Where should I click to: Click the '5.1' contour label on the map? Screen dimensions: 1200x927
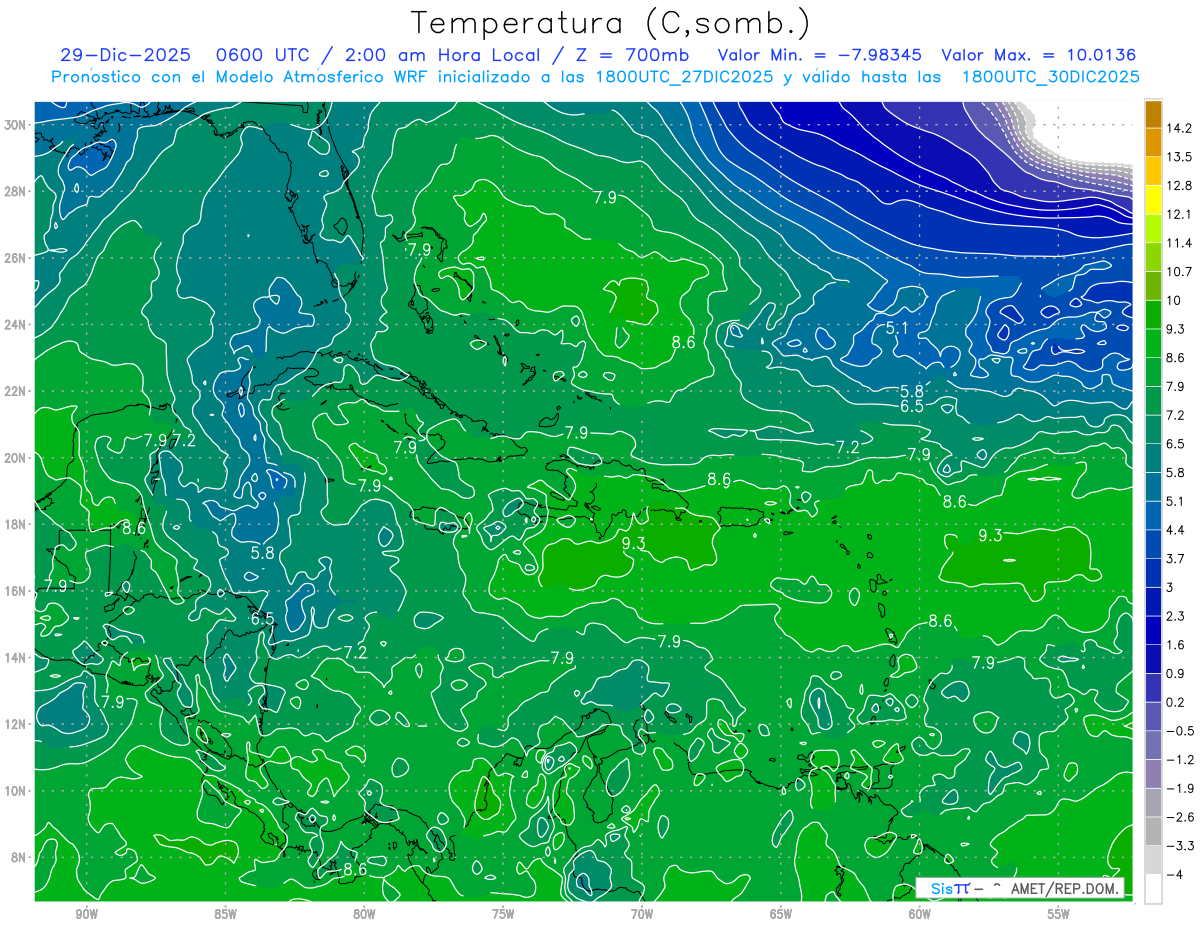[x=897, y=328]
